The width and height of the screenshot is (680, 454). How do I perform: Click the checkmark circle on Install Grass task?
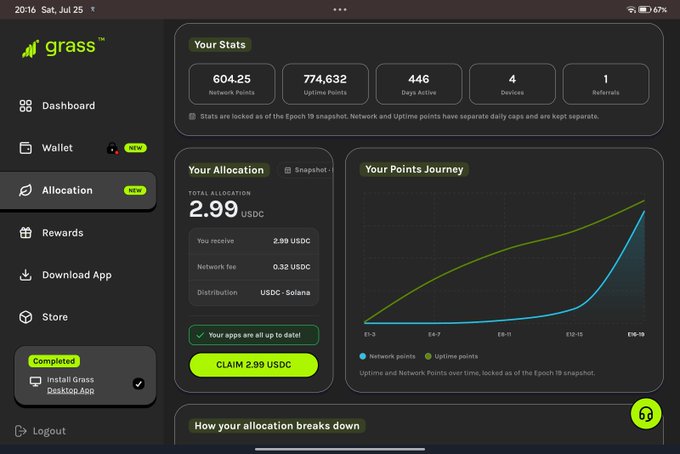pos(138,384)
